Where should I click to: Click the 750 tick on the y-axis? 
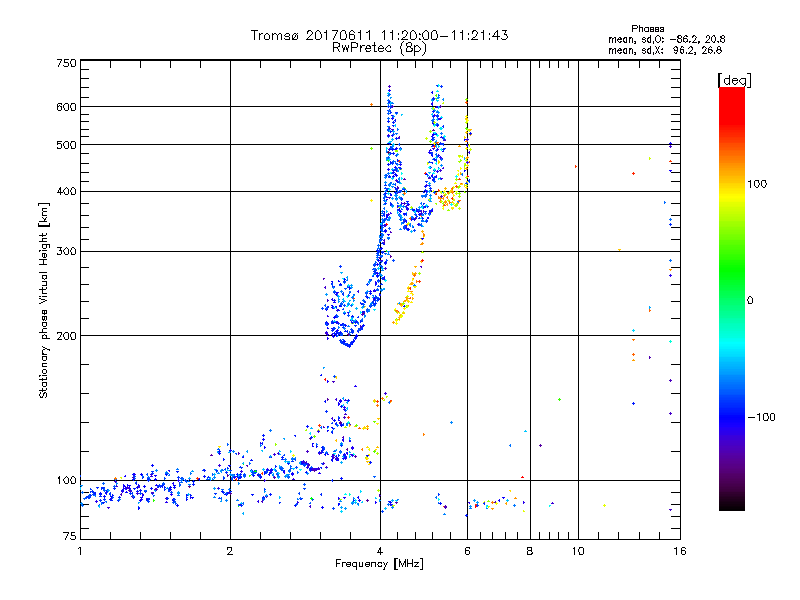point(67,63)
